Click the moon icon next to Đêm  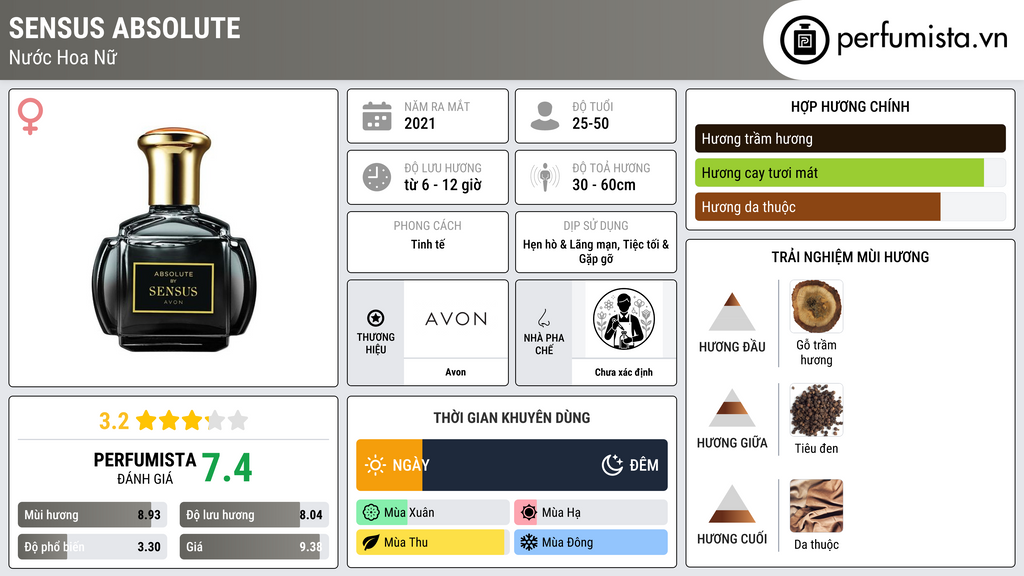coord(612,465)
